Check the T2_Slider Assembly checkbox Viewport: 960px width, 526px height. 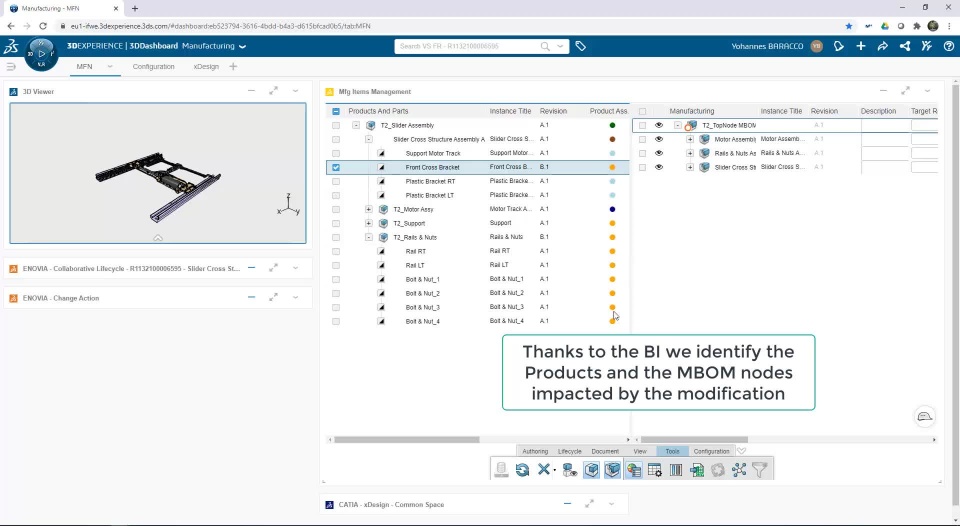pos(336,125)
